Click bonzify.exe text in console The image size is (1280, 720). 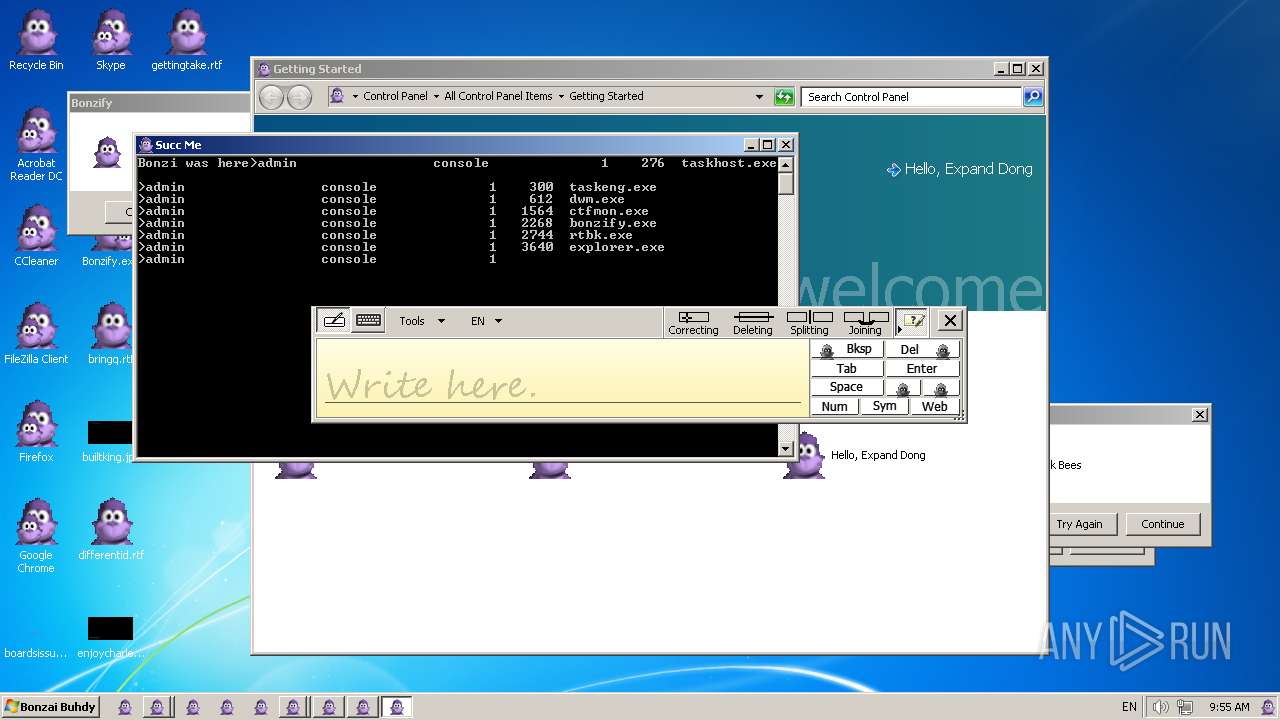click(x=613, y=223)
